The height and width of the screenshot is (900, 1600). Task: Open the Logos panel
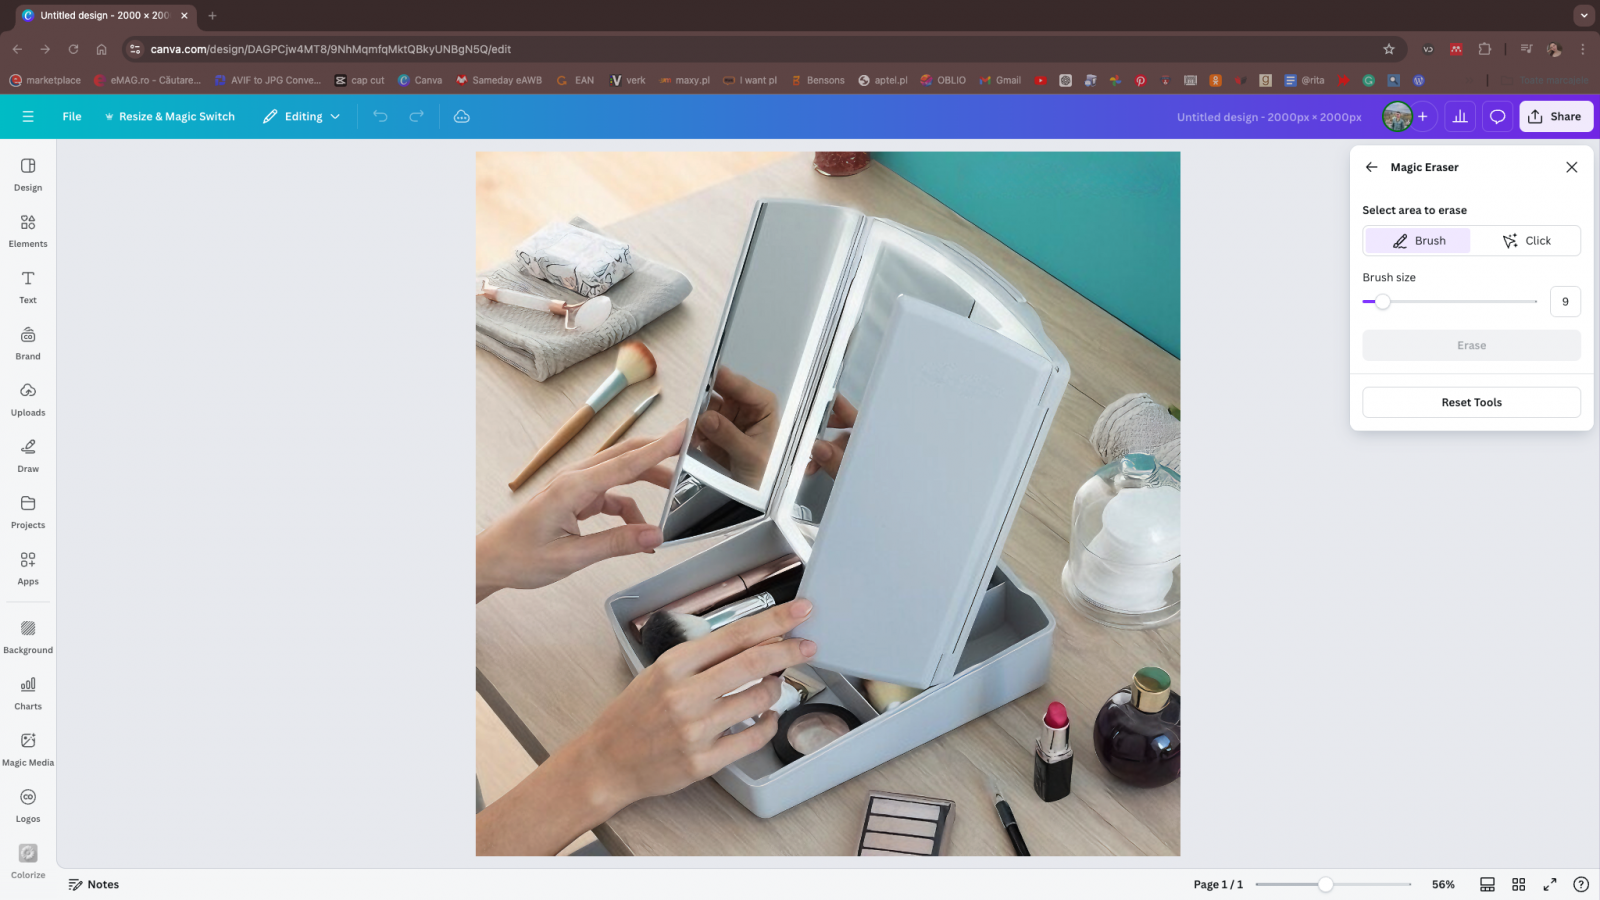(28, 805)
